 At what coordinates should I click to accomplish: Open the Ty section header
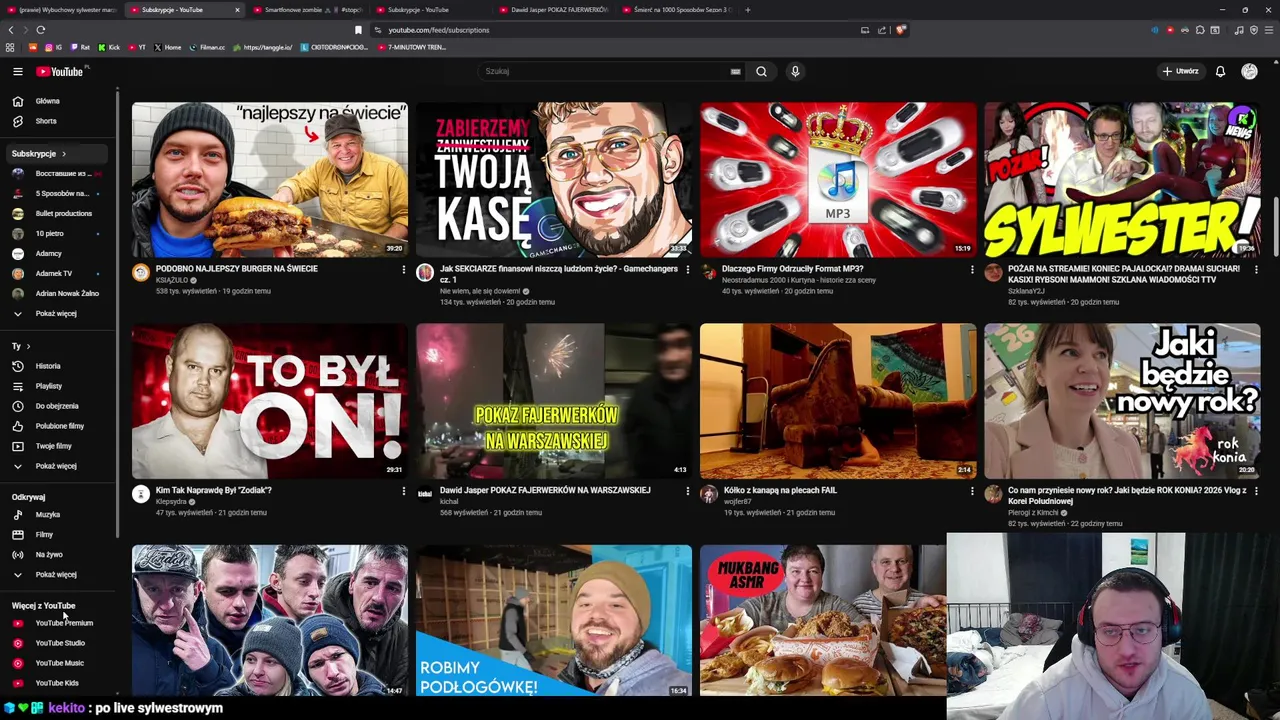[x=21, y=346]
